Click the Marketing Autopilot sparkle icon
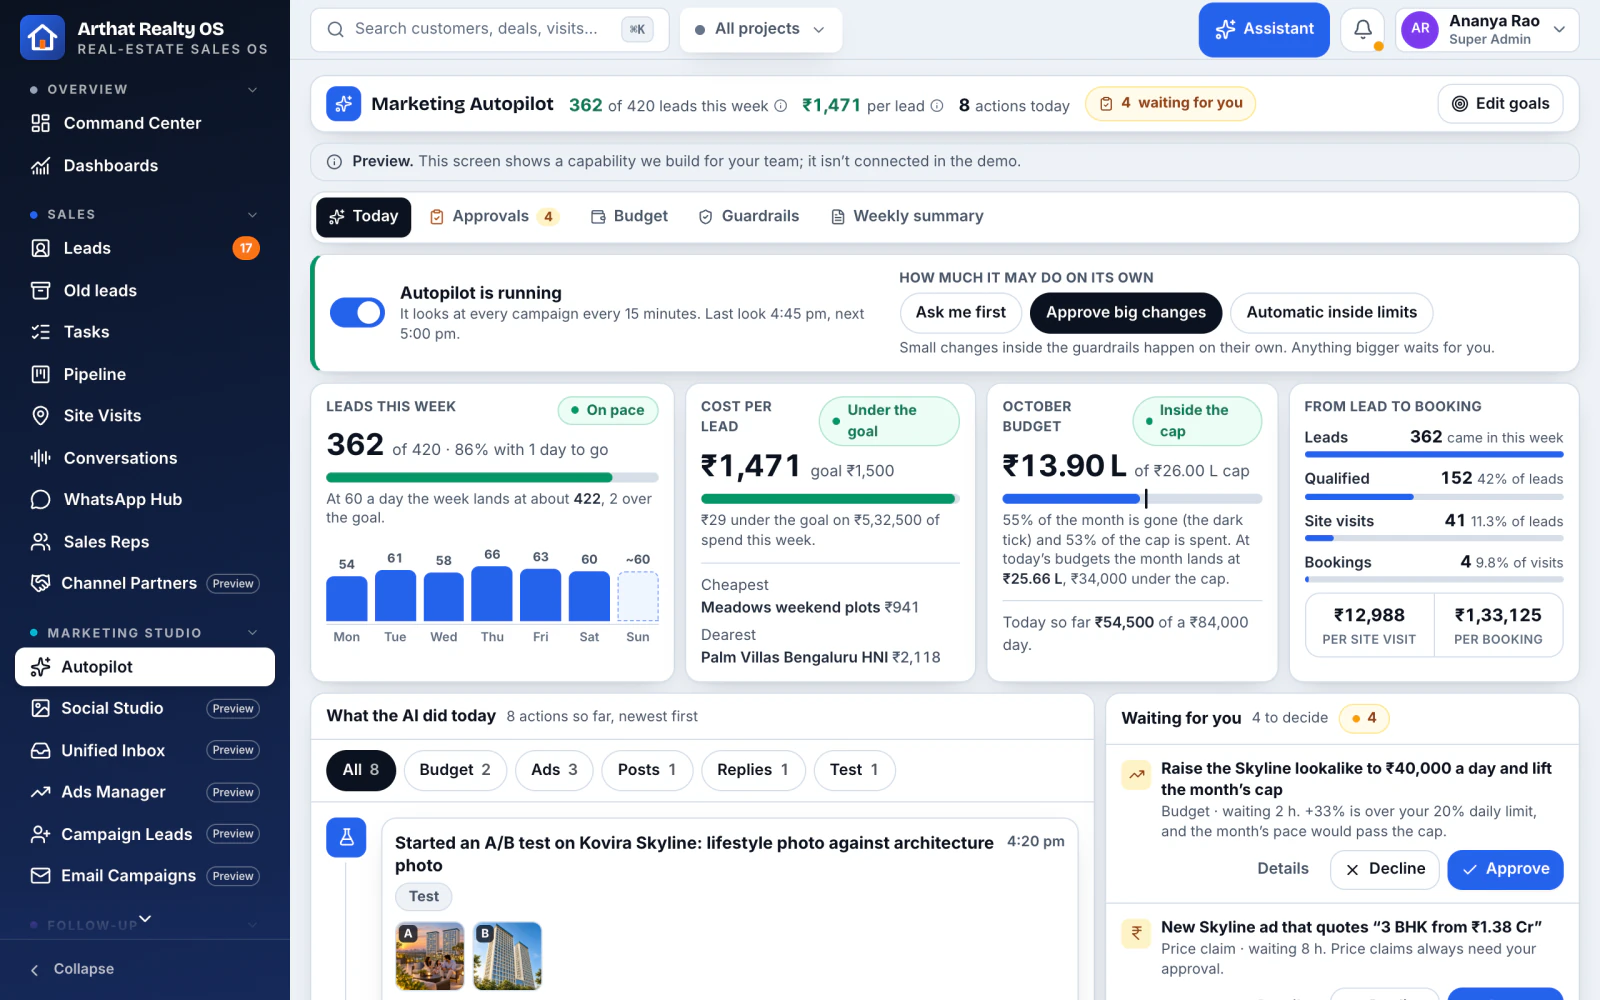This screenshot has height=1000, width=1600. (x=343, y=104)
